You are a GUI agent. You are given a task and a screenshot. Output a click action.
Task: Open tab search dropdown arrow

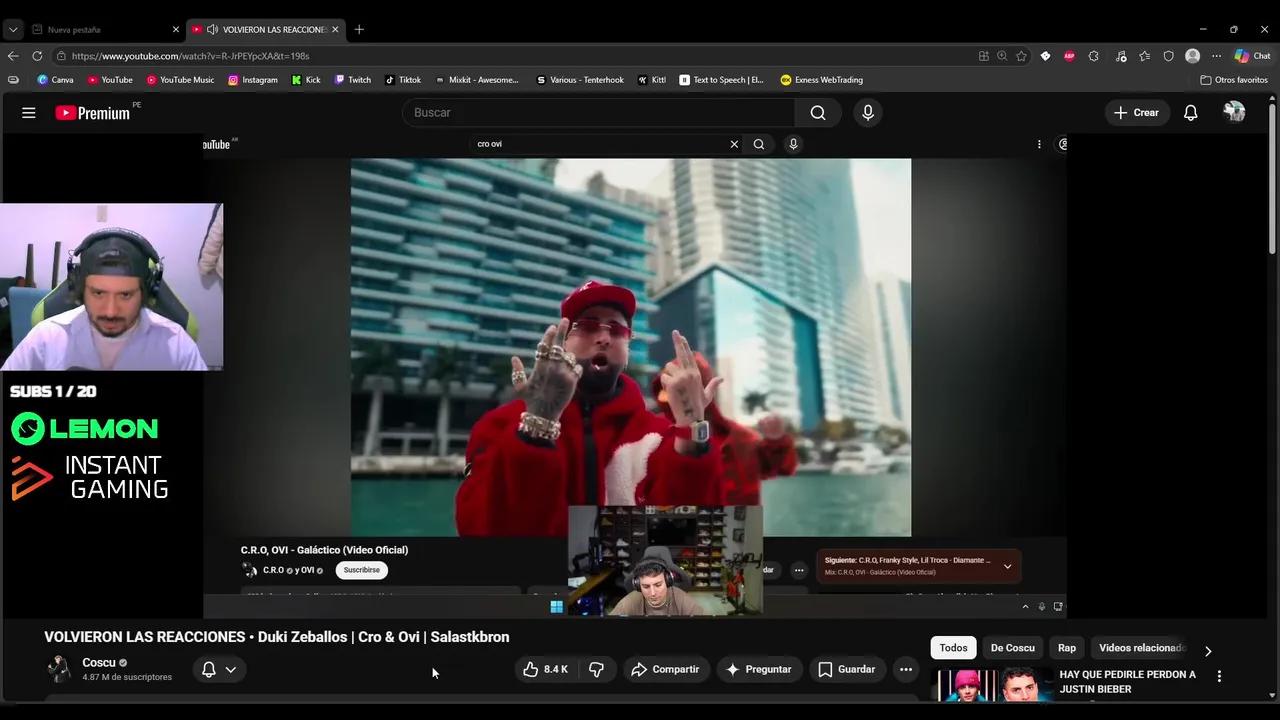coord(13,29)
